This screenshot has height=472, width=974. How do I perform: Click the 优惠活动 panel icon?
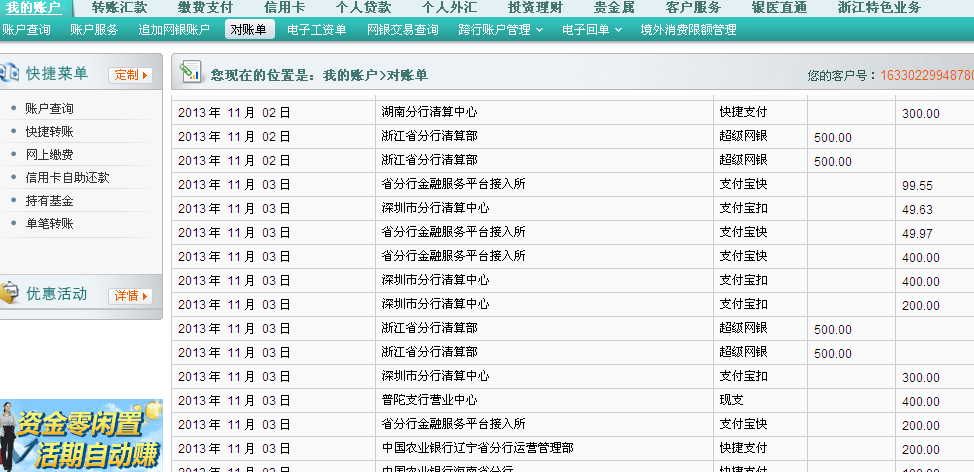(x=10, y=294)
